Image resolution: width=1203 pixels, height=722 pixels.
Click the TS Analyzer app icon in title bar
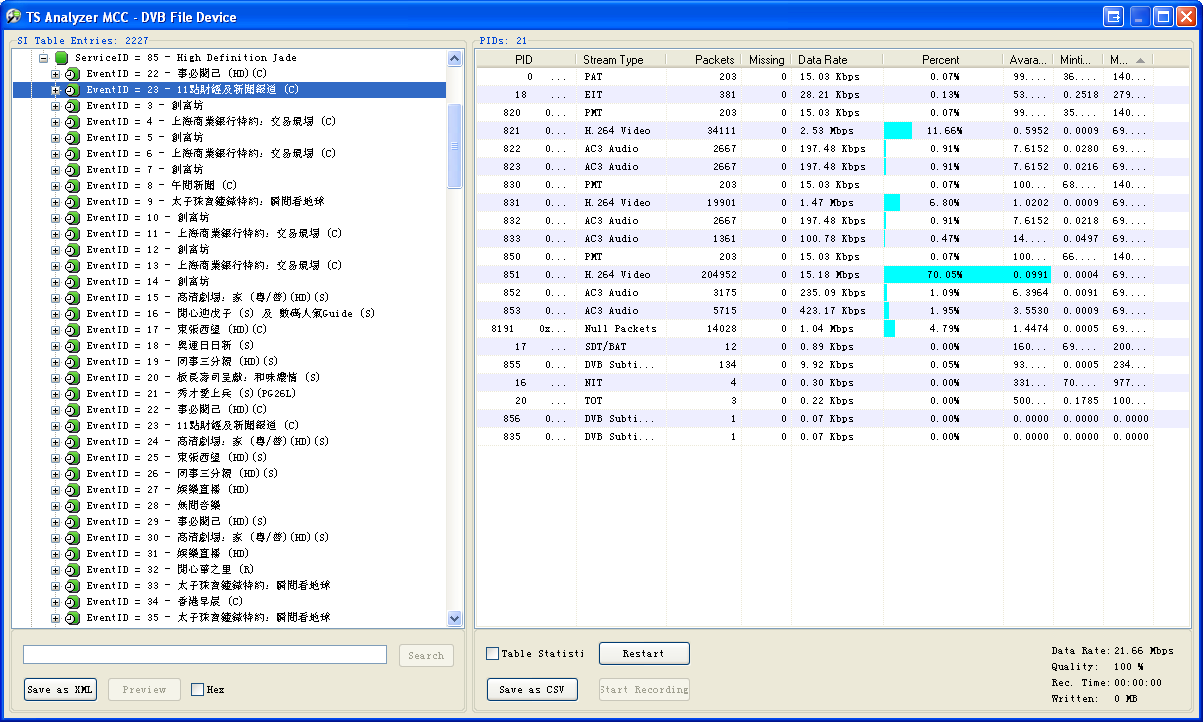(14, 16)
